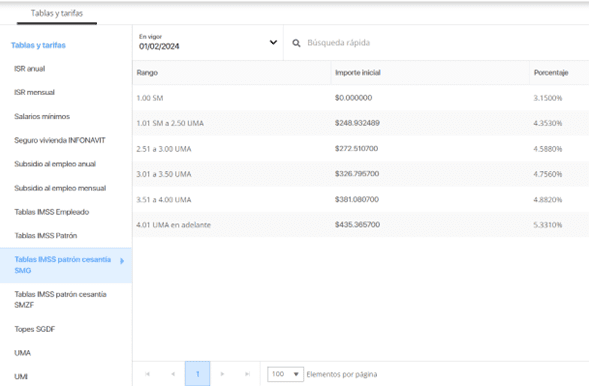Open Tablas IMSS Patrón entry
Screen dimensions: 589x386
[x=46, y=235]
